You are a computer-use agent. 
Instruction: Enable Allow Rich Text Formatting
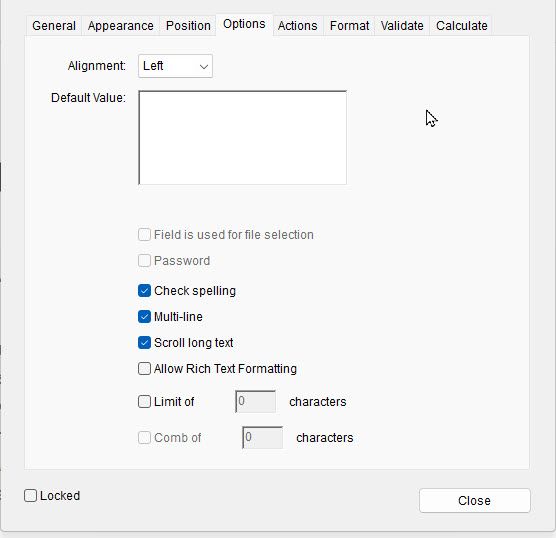click(x=144, y=369)
